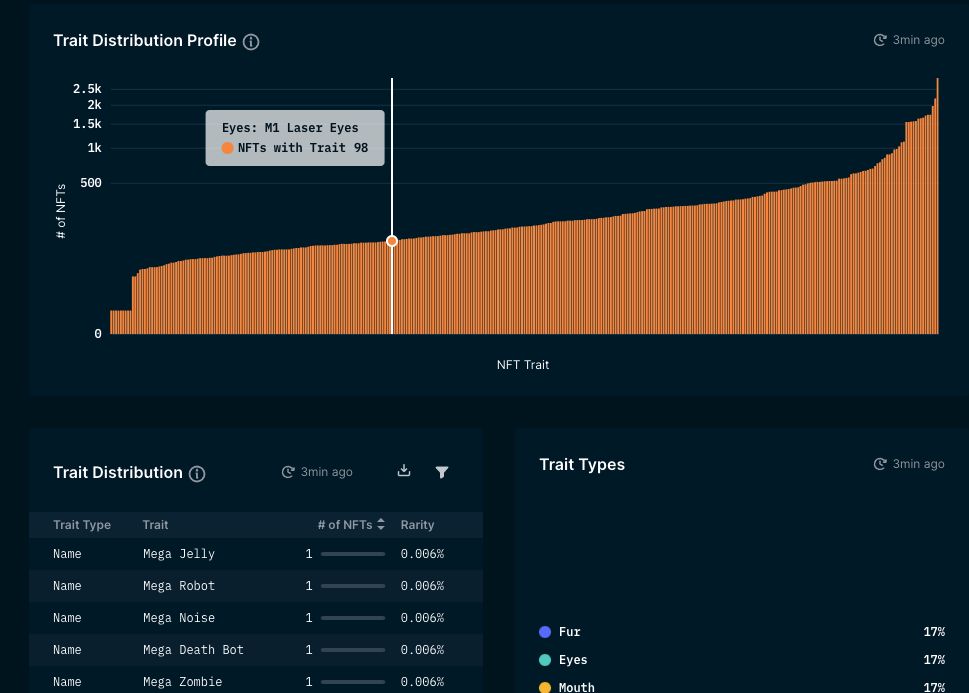Select the Mega Robot row
This screenshot has height=693, width=969.
[x=256, y=586]
